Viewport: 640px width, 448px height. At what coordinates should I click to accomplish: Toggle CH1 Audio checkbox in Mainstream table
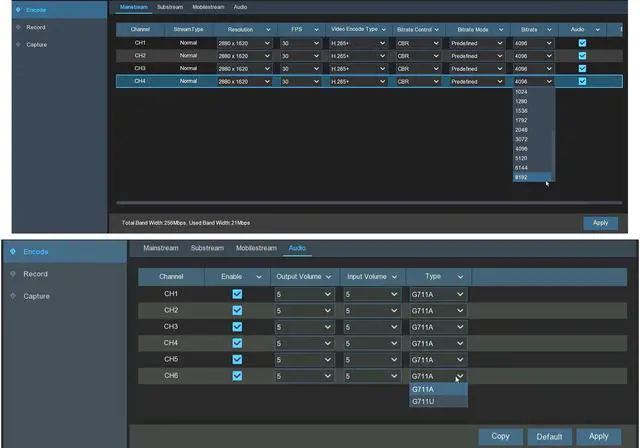[x=582, y=43]
